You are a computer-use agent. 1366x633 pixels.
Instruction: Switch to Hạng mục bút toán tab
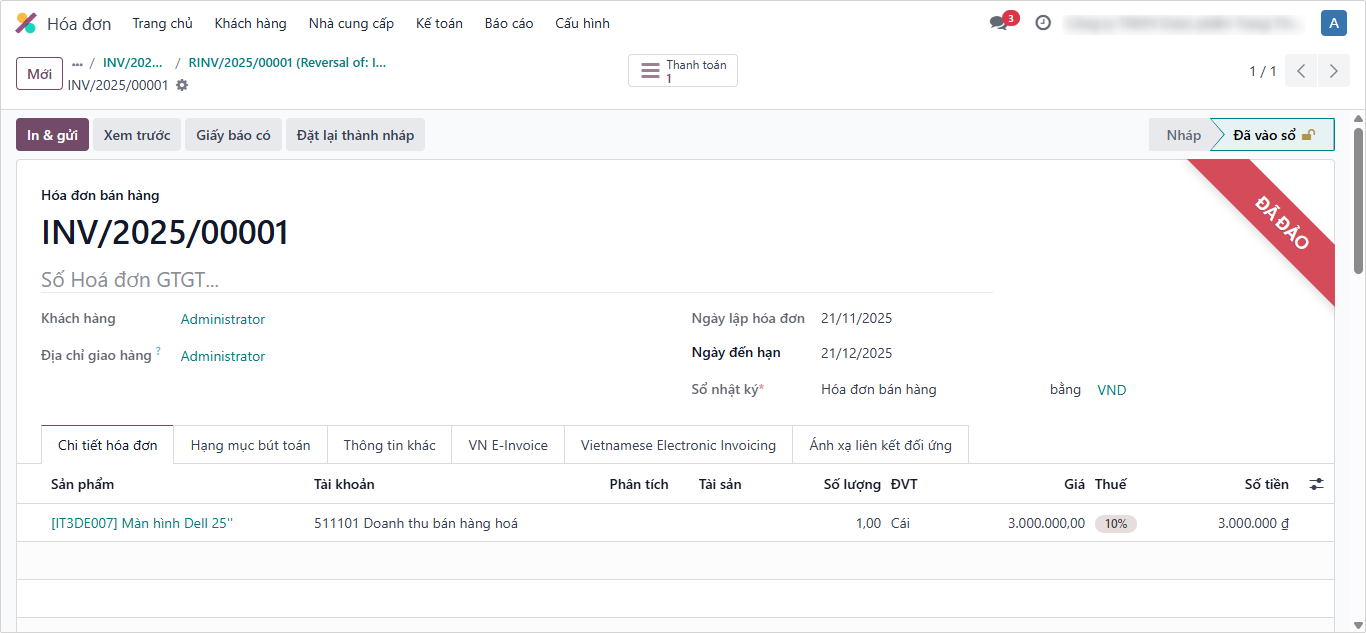click(250, 445)
